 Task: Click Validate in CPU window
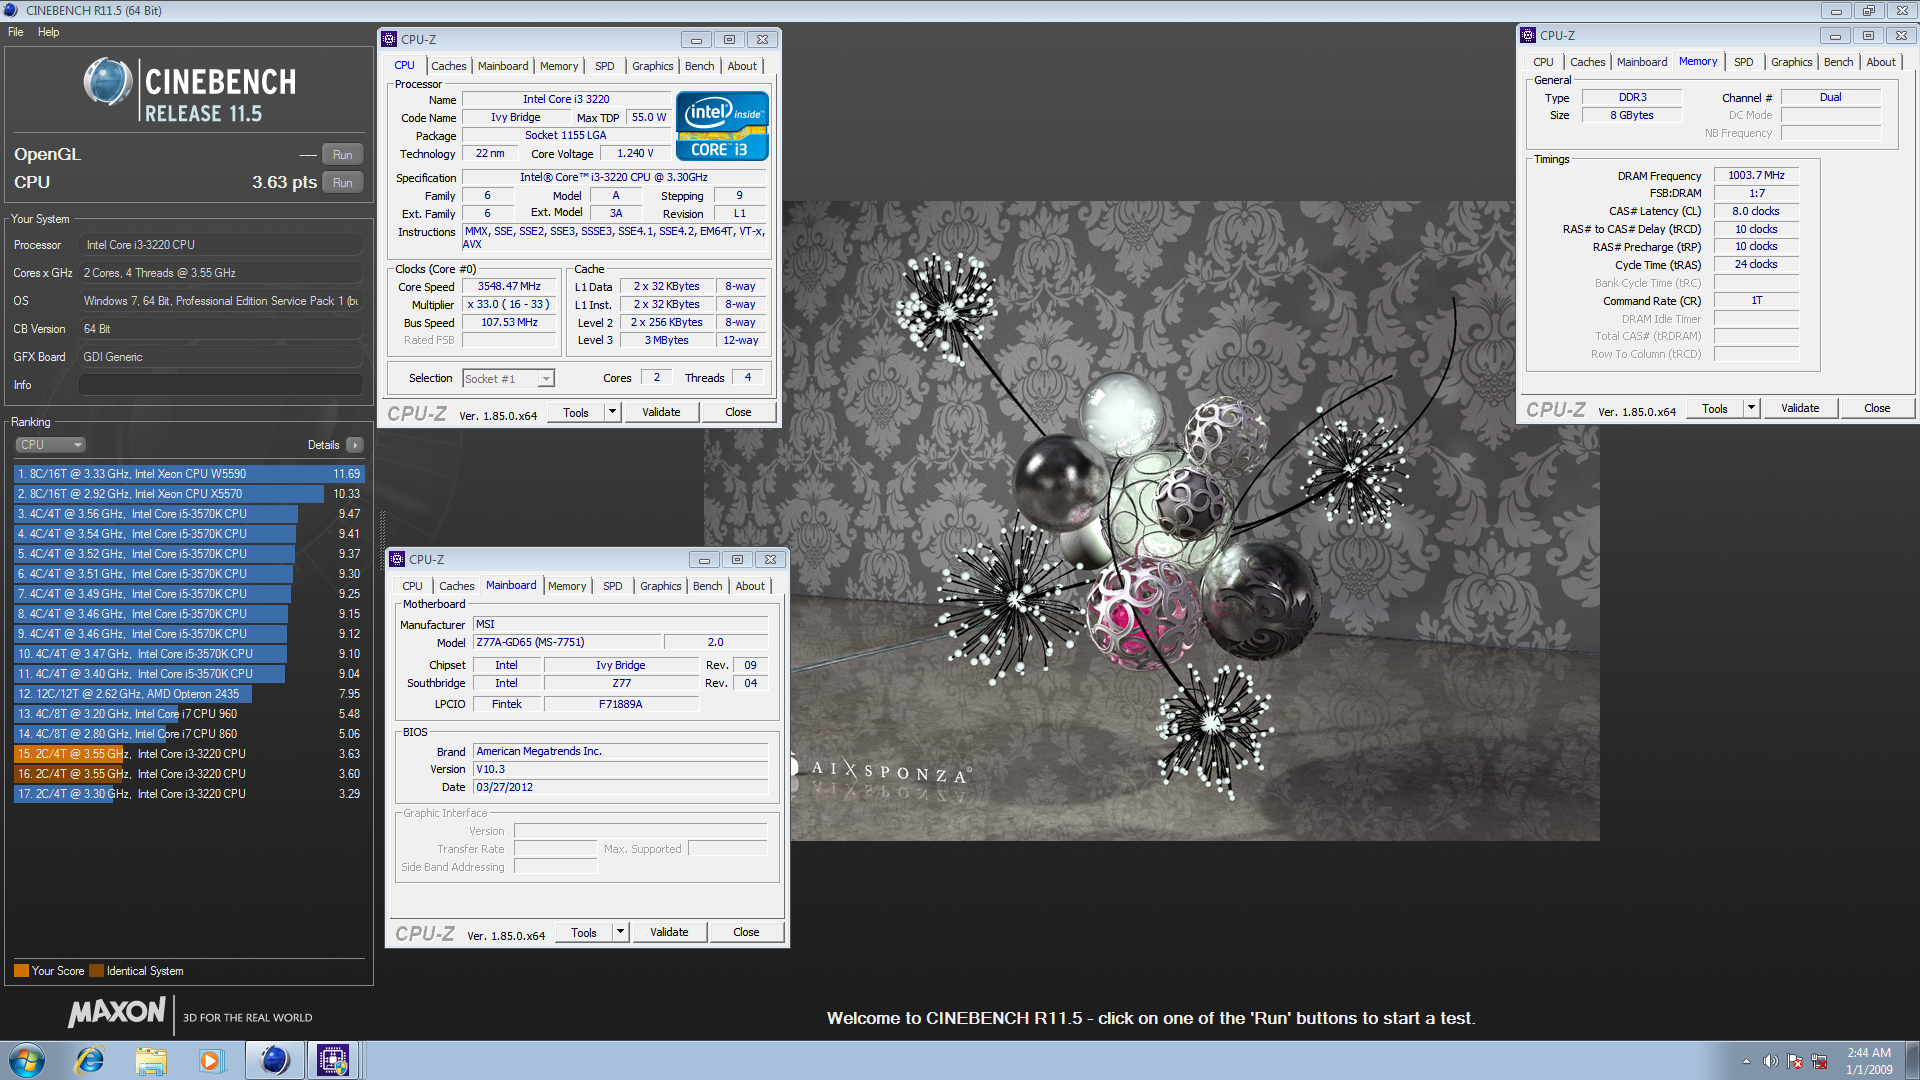661,412
